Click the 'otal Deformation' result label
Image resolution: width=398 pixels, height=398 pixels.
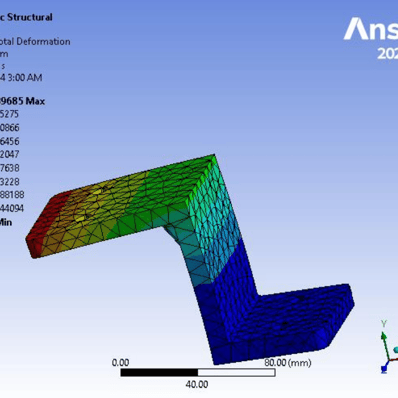[35, 42]
